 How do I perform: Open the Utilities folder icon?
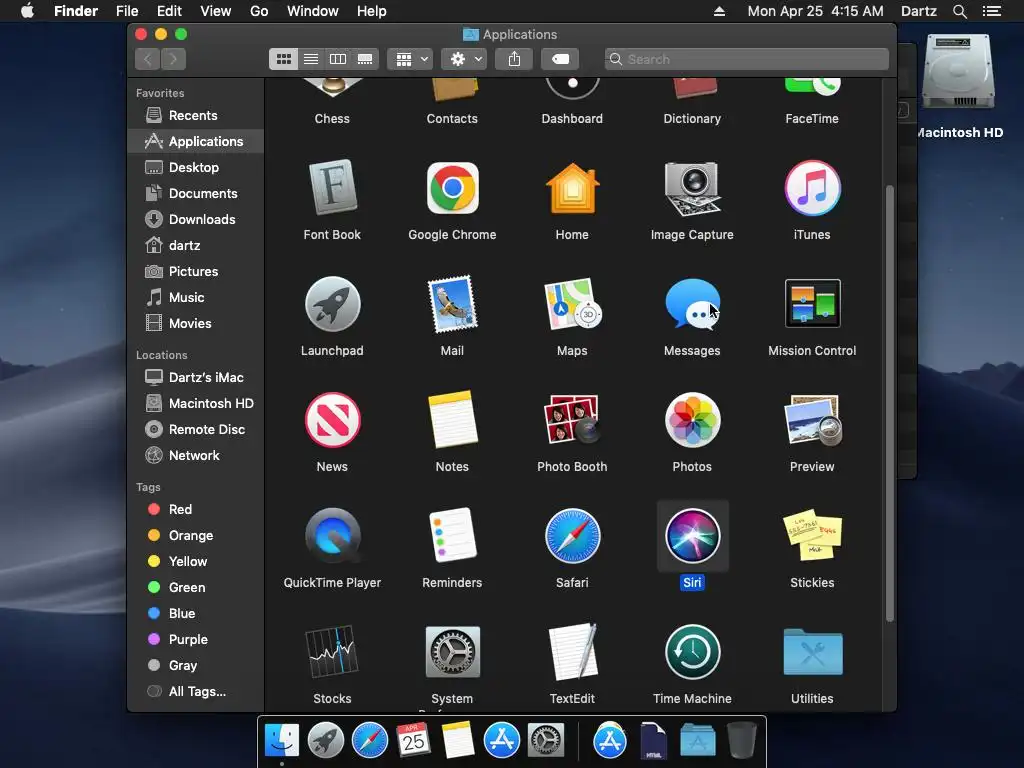tap(812, 652)
